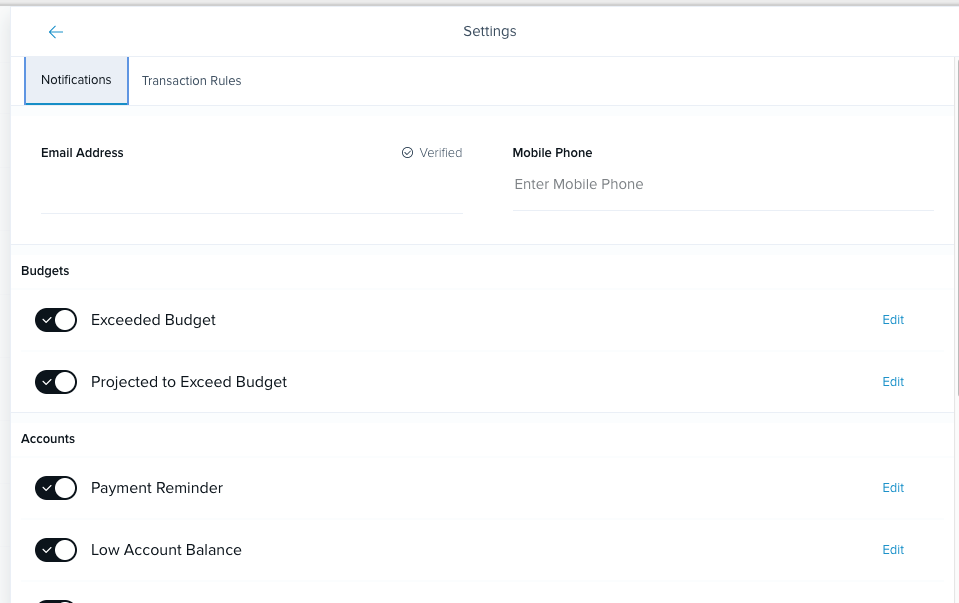This screenshot has height=603, width=959.
Task: Switch off Low Account Balance notifications
Action: click(x=56, y=550)
